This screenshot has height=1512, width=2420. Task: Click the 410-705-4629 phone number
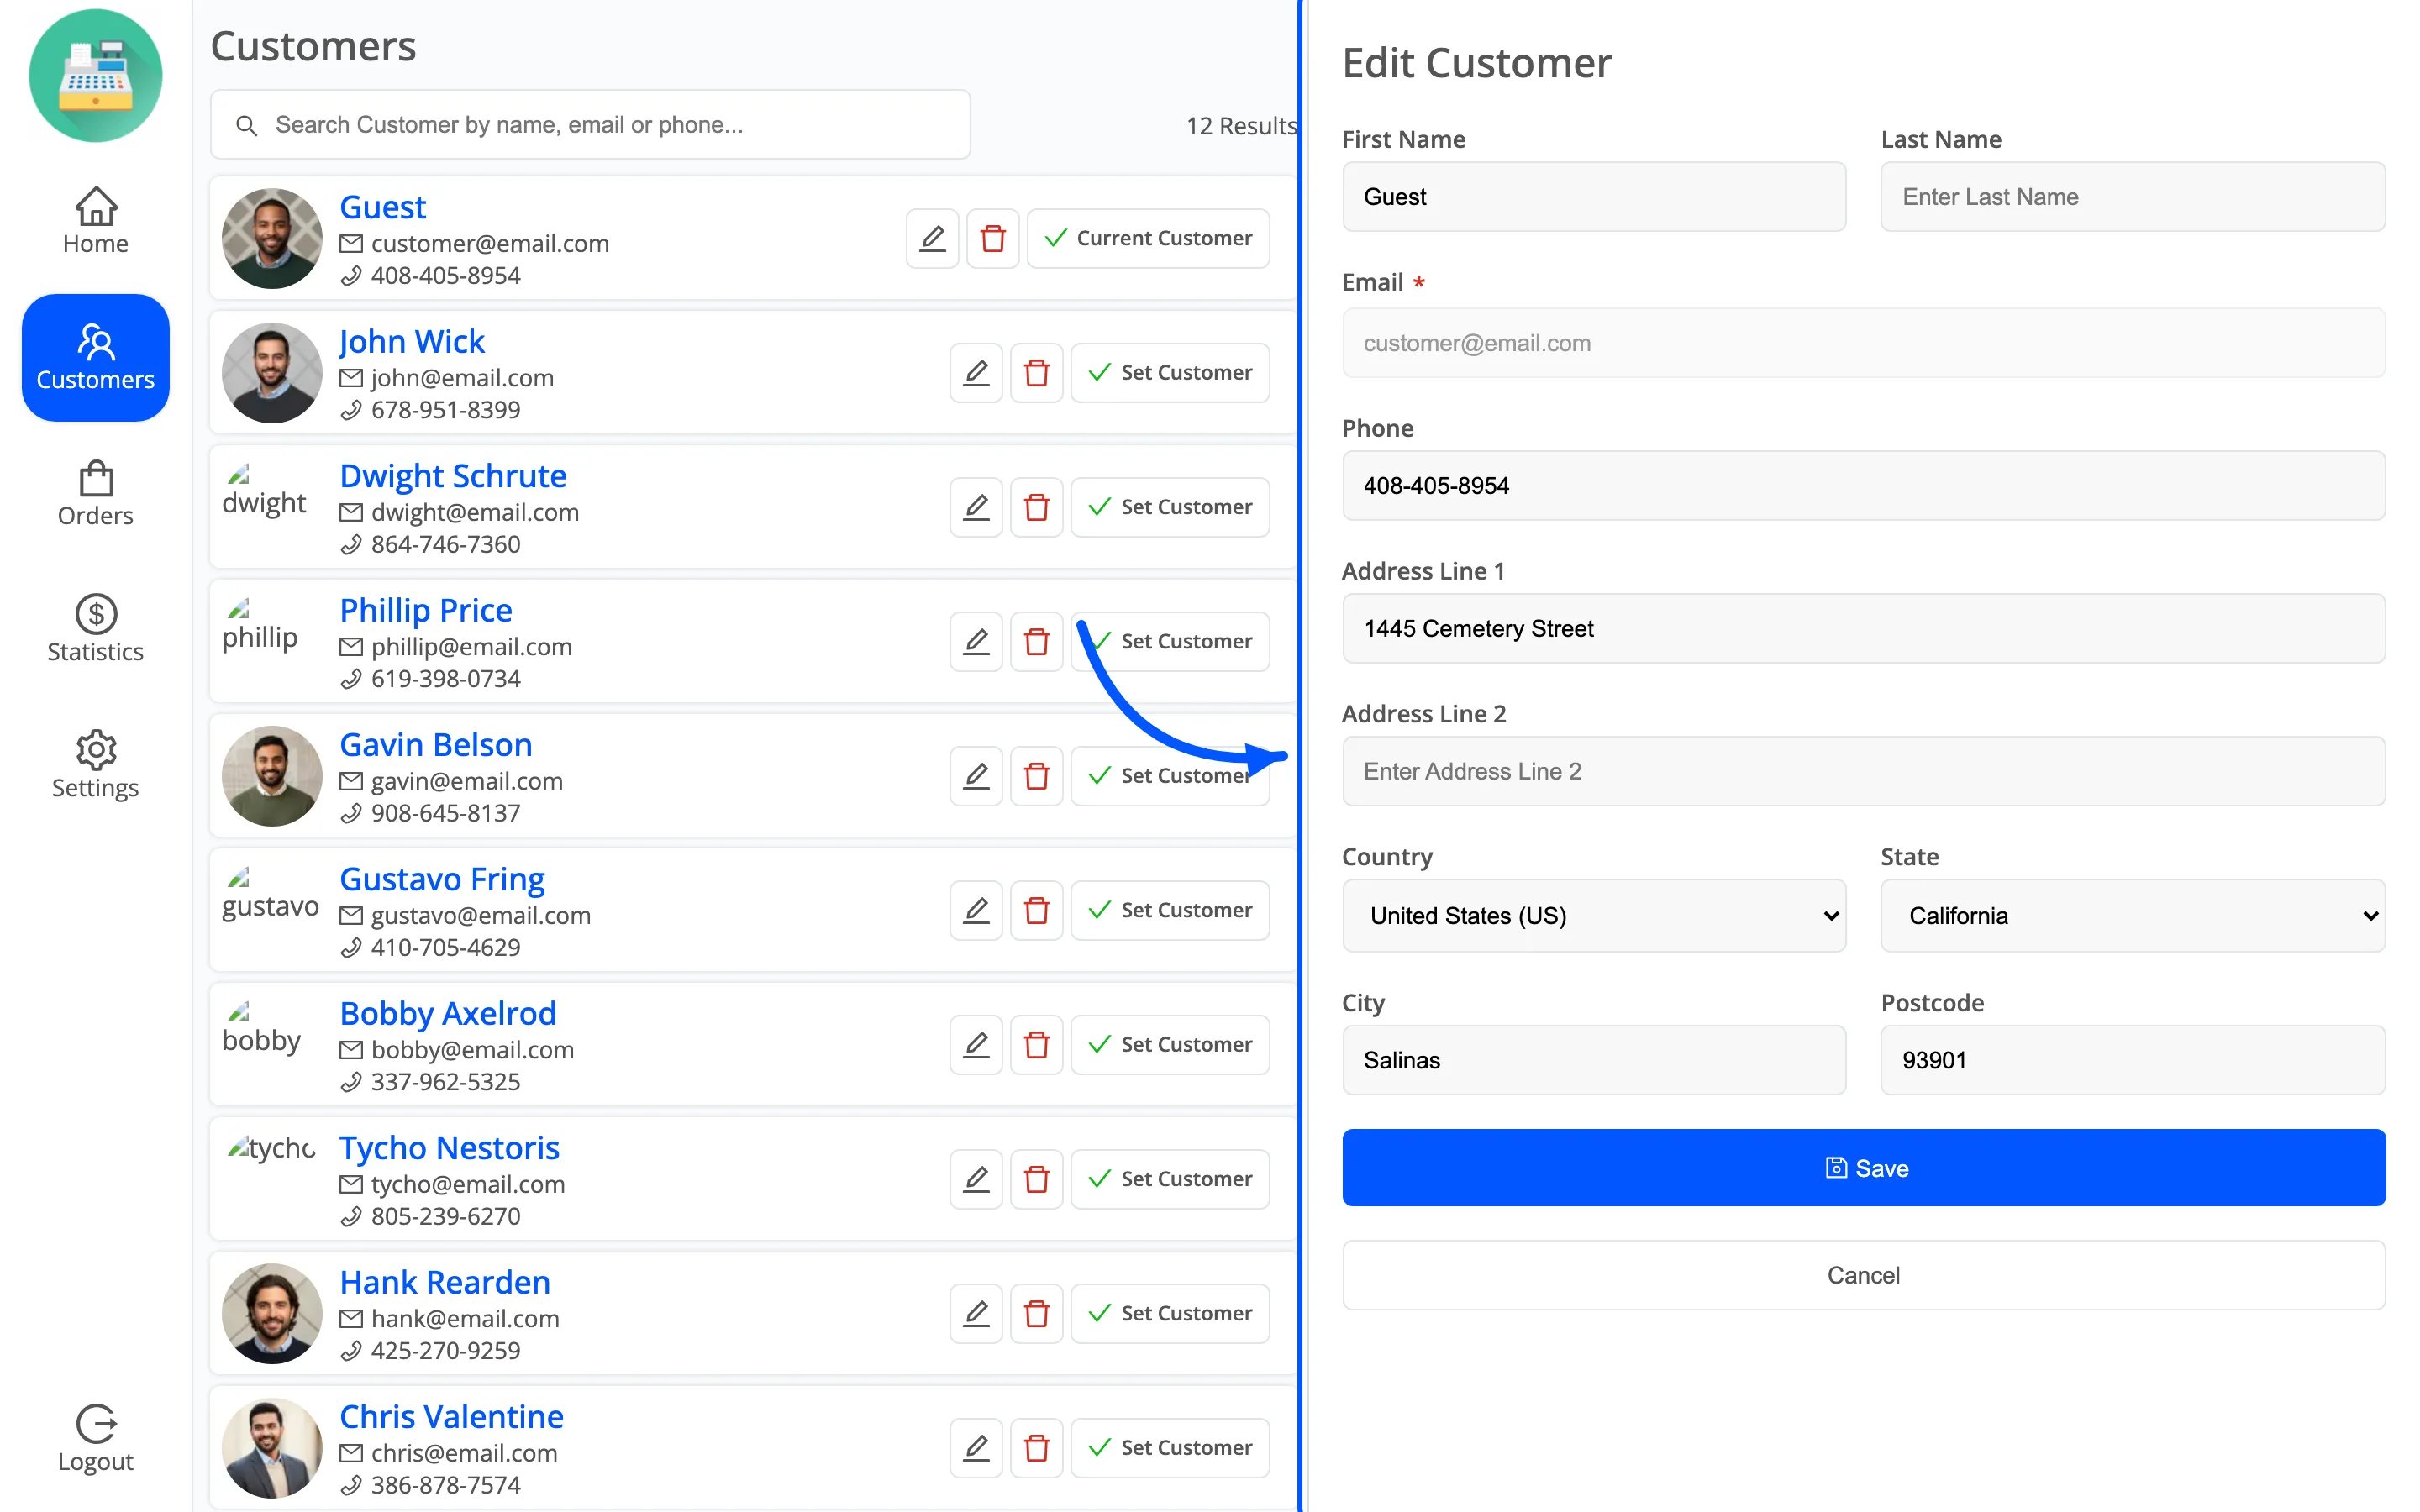pos(445,948)
